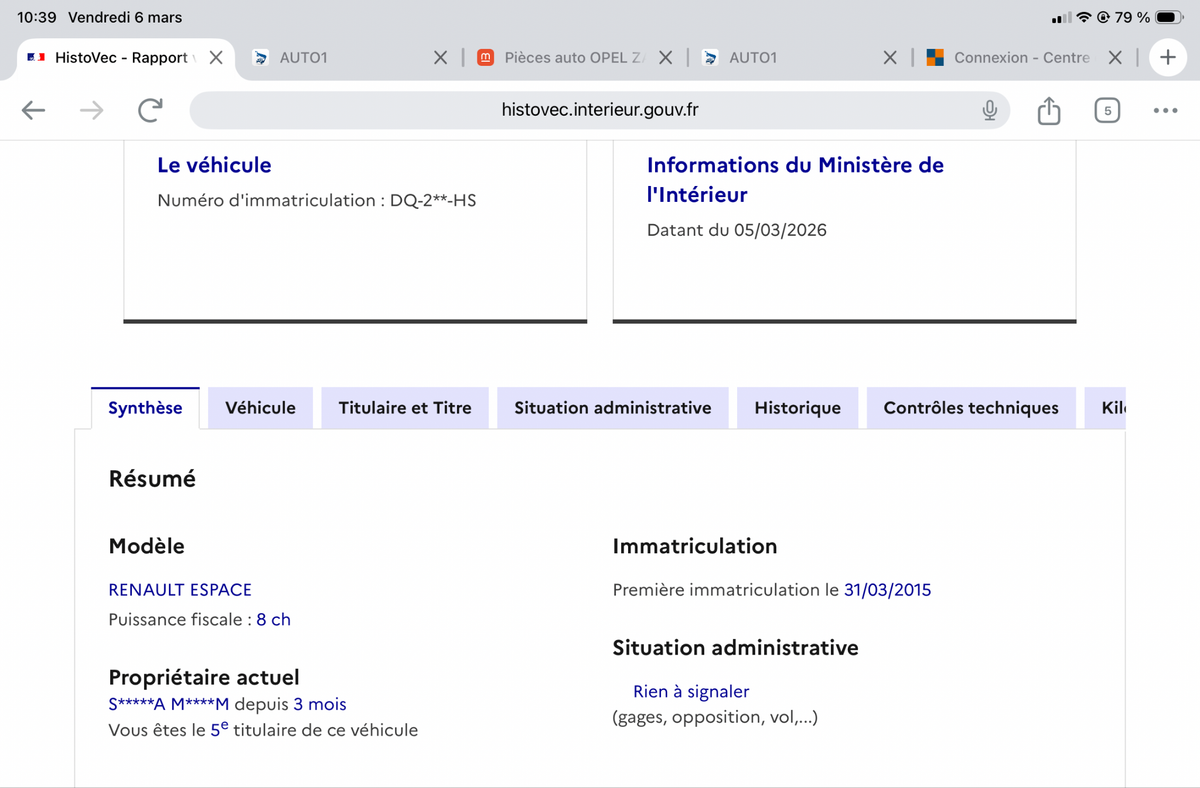Image resolution: width=1200 pixels, height=788 pixels.
Task: Reload the HistoVec page
Action: point(150,110)
